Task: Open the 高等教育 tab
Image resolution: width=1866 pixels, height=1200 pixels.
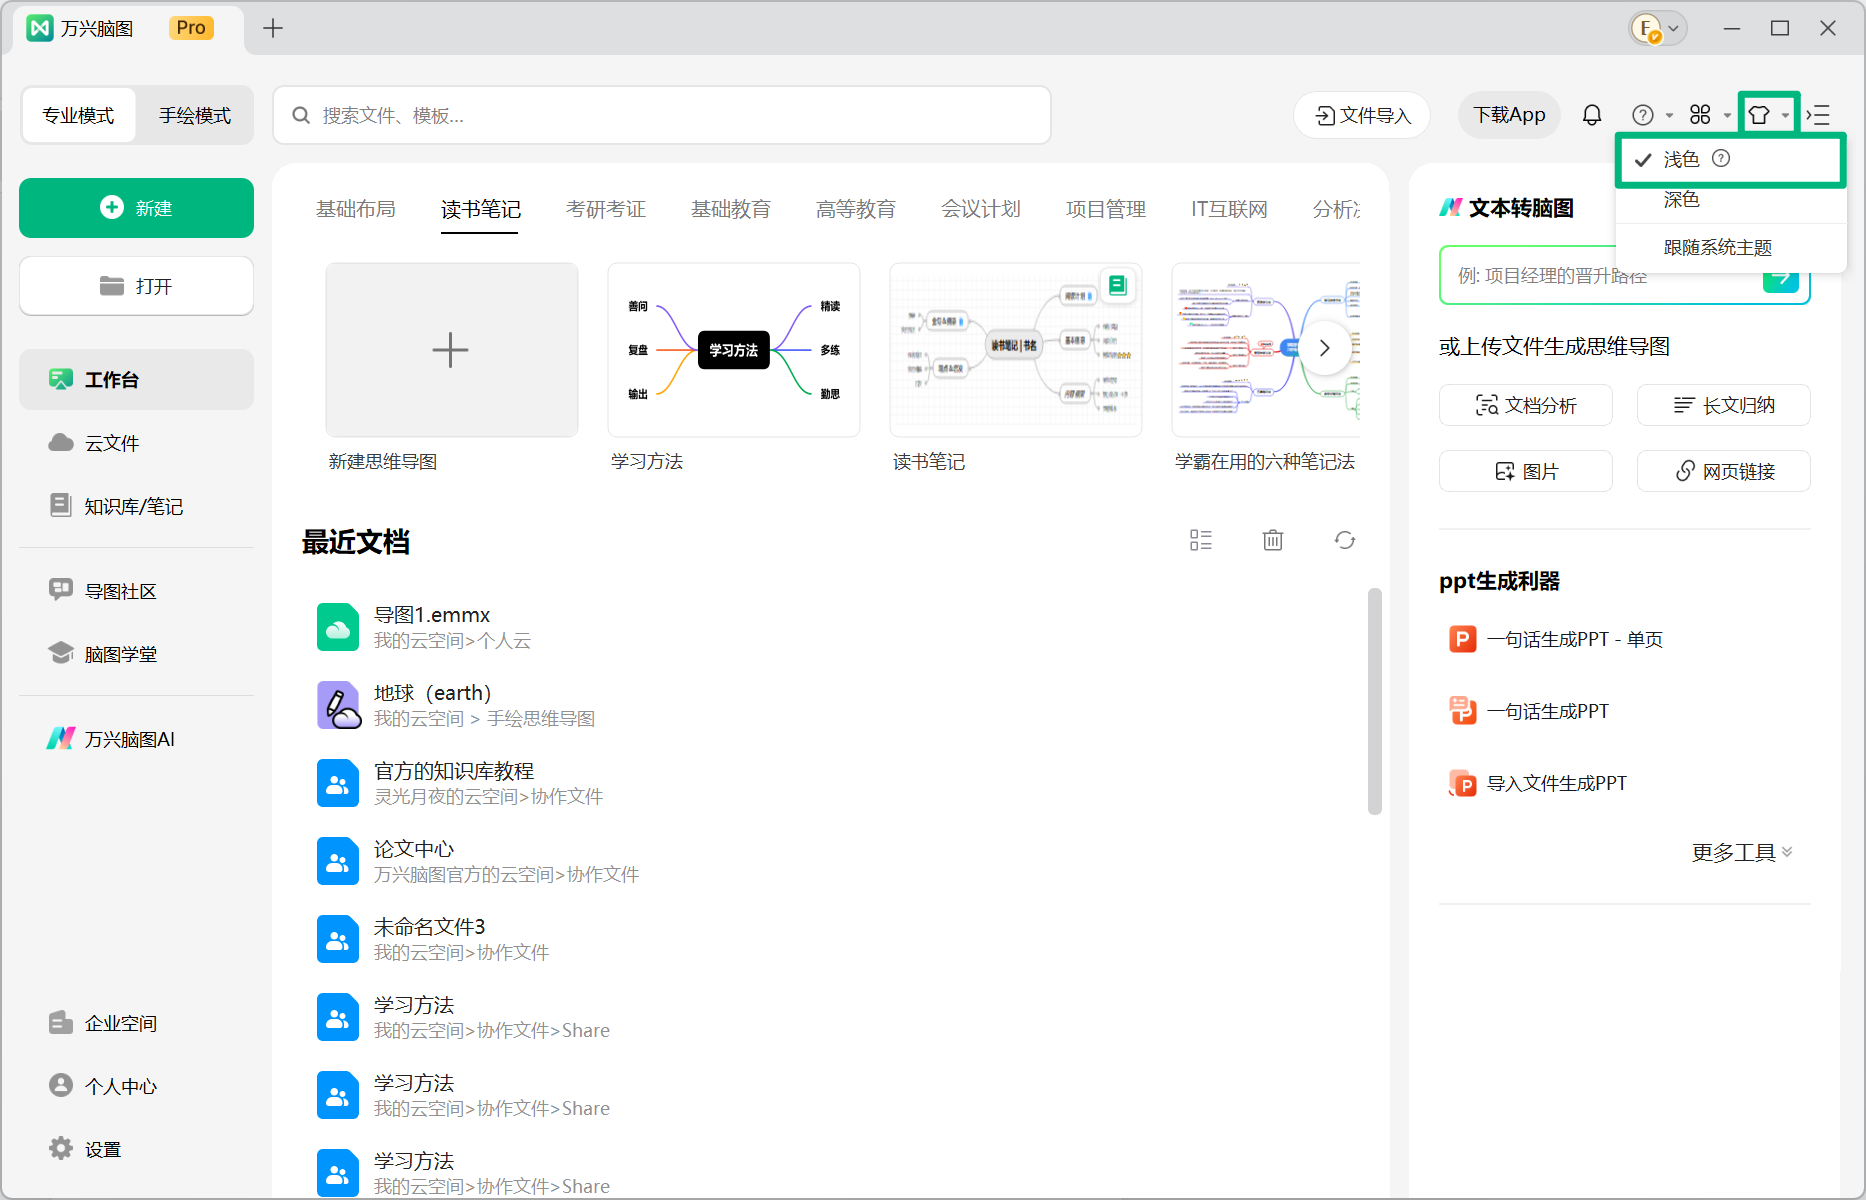Action: (x=856, y=209)
